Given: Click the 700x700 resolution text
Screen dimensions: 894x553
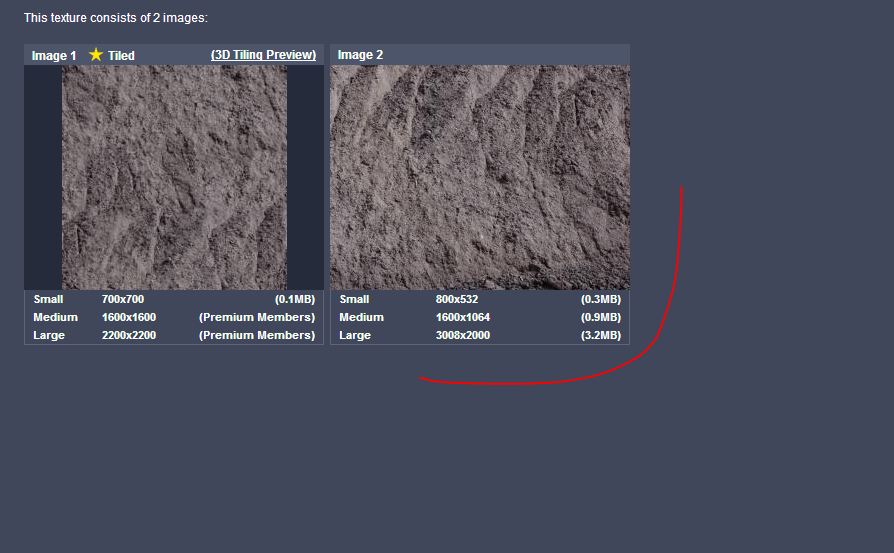Looking at the screenshot, I should [x=123, y=299].
